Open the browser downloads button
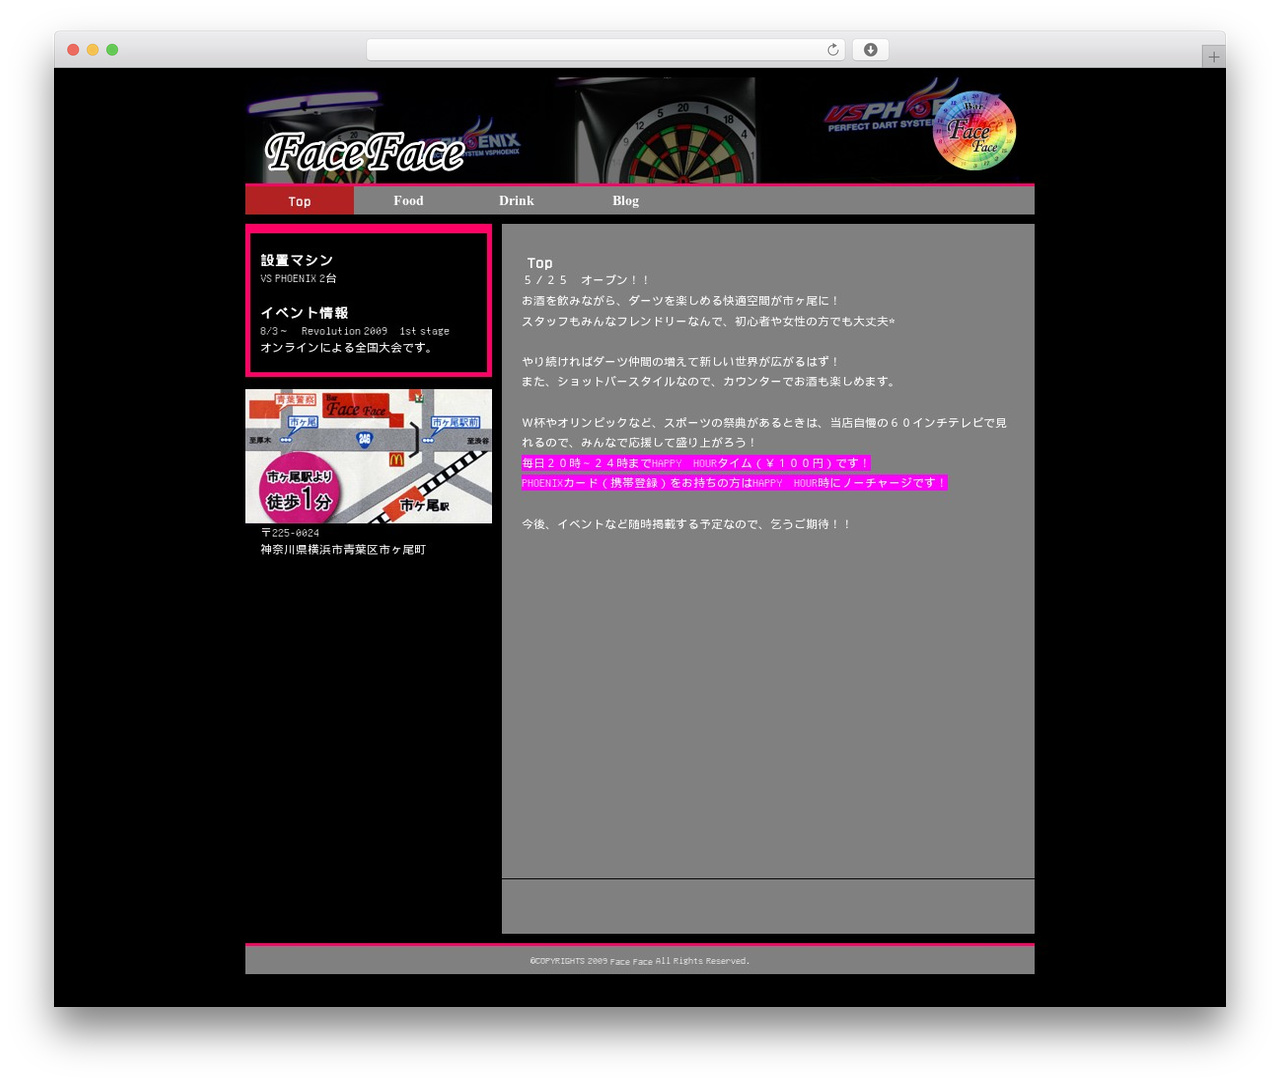The image size is (1280, 1084). click(x=870, y=50)
